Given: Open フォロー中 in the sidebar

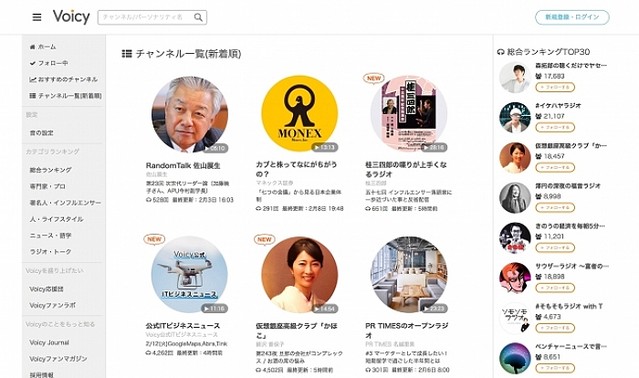Looking at the screenshot, I should click(48, 63).
